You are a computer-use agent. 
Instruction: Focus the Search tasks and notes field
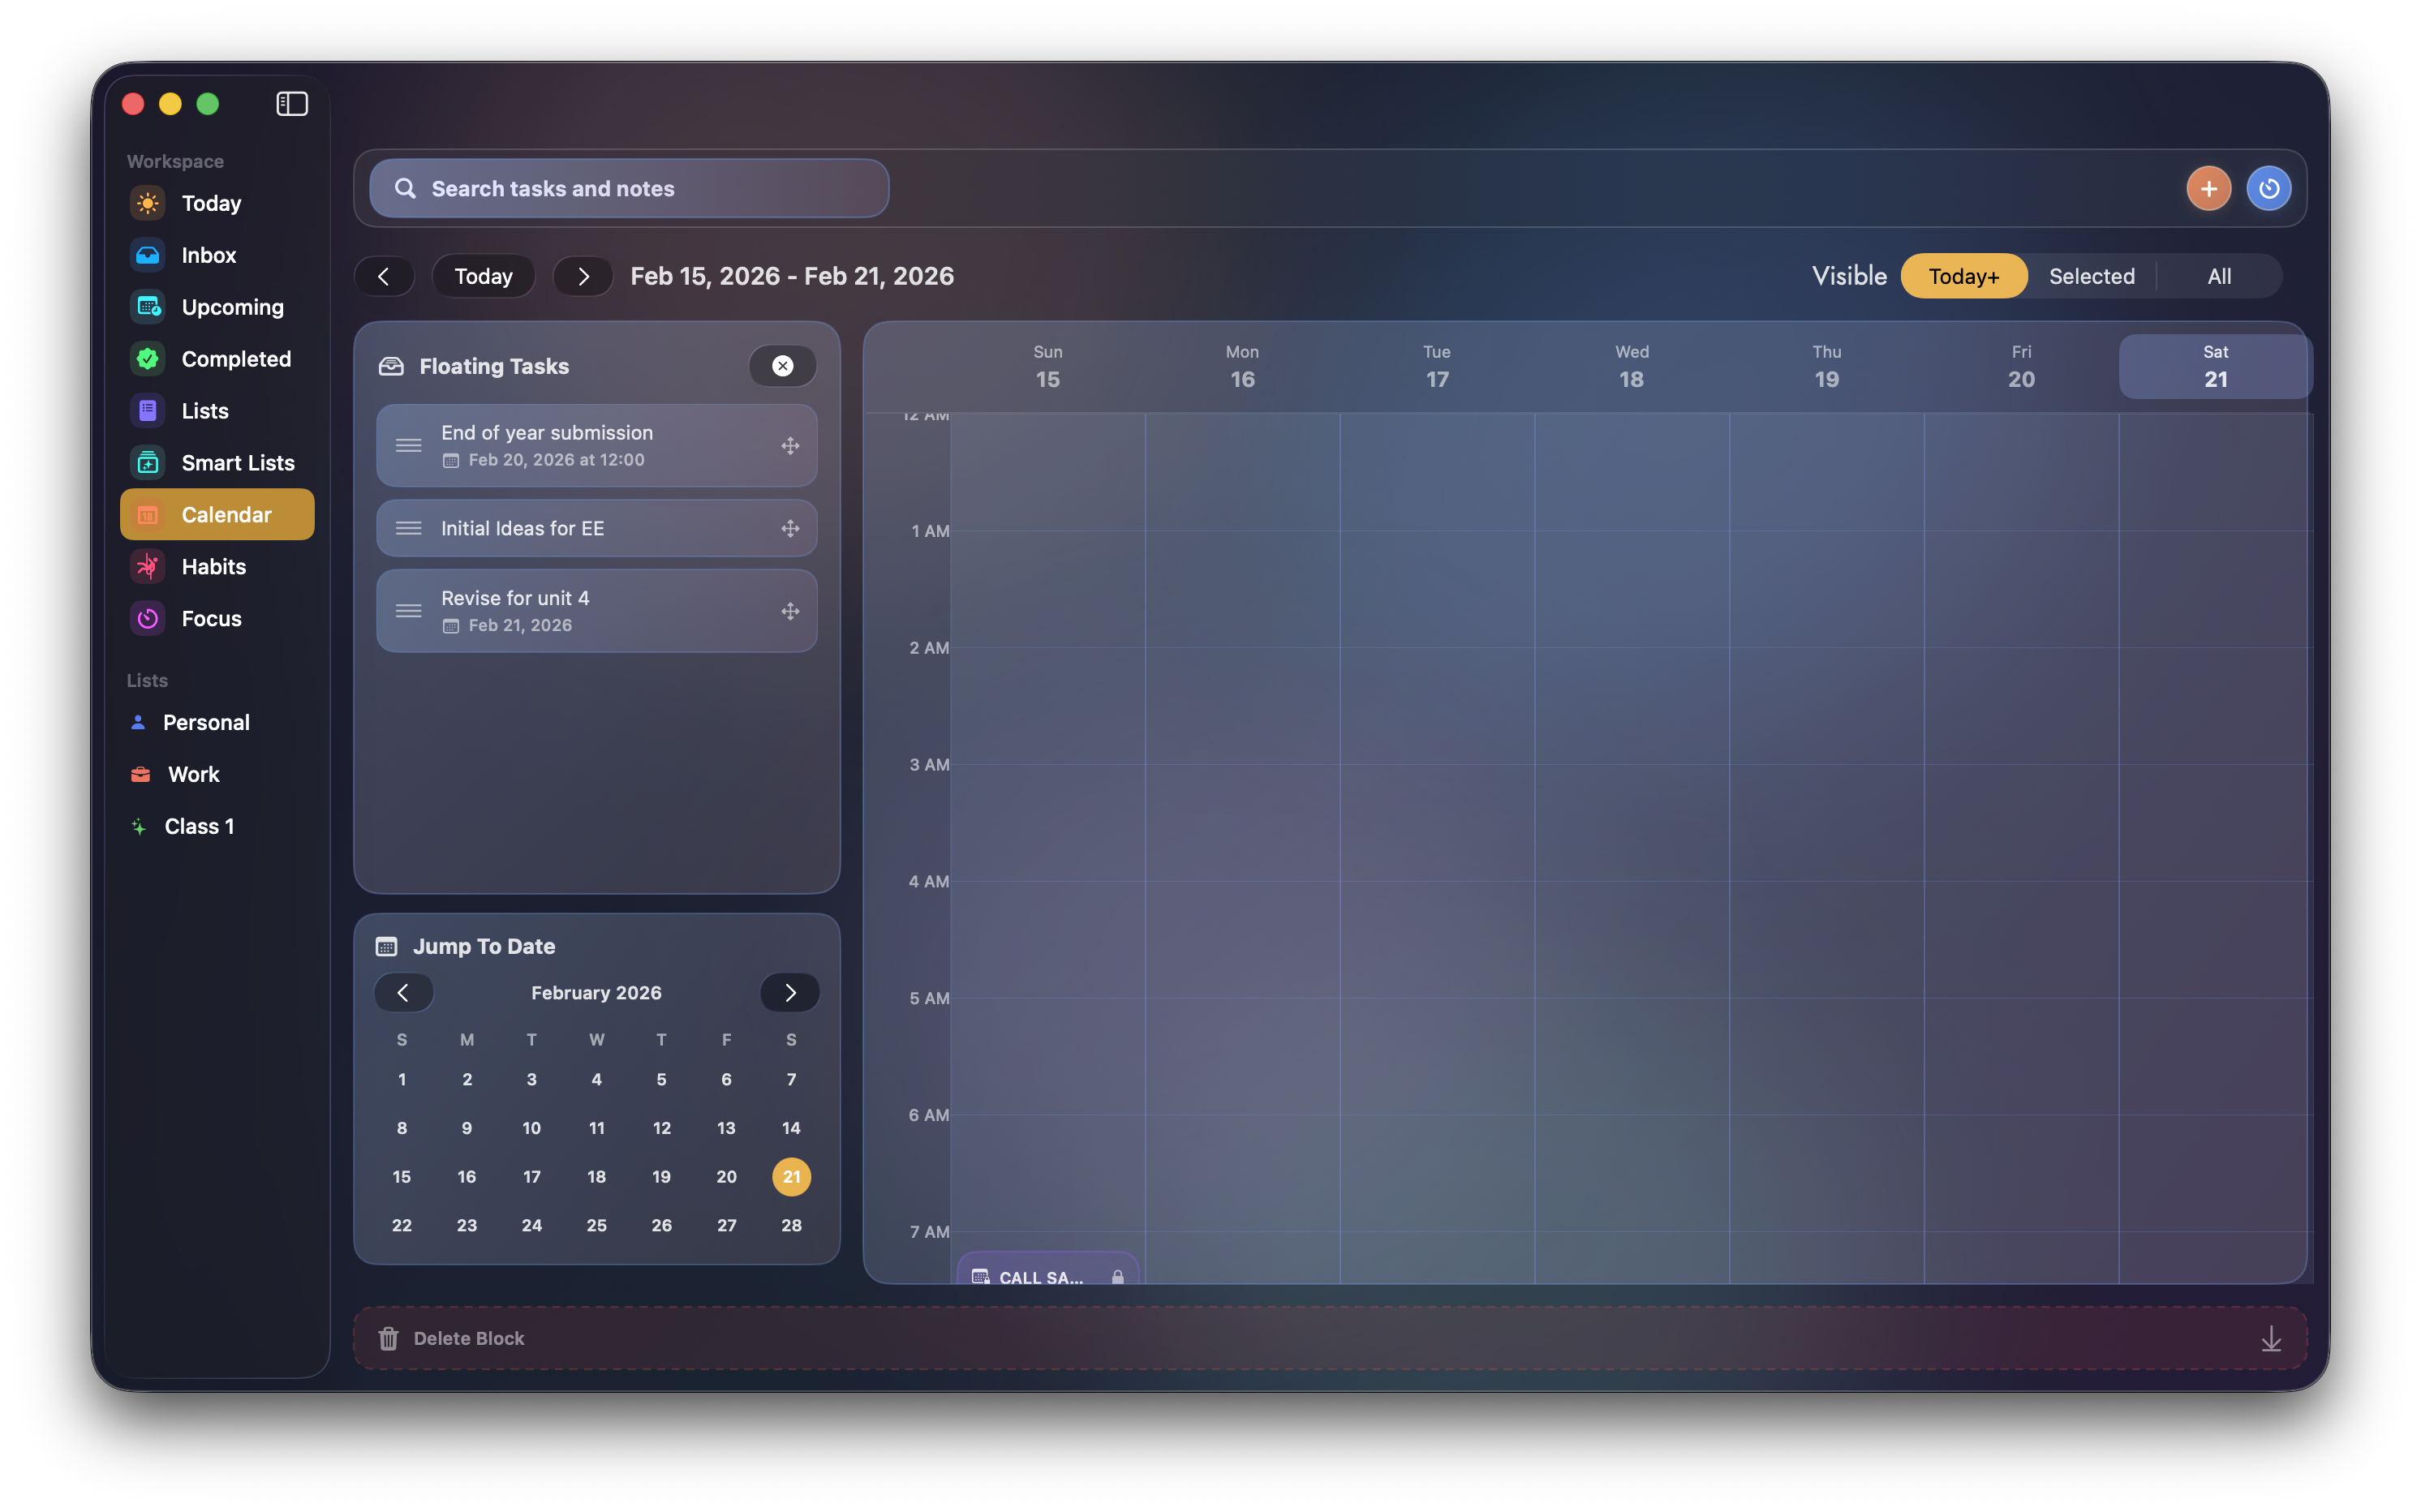click(x=629, y=189)
